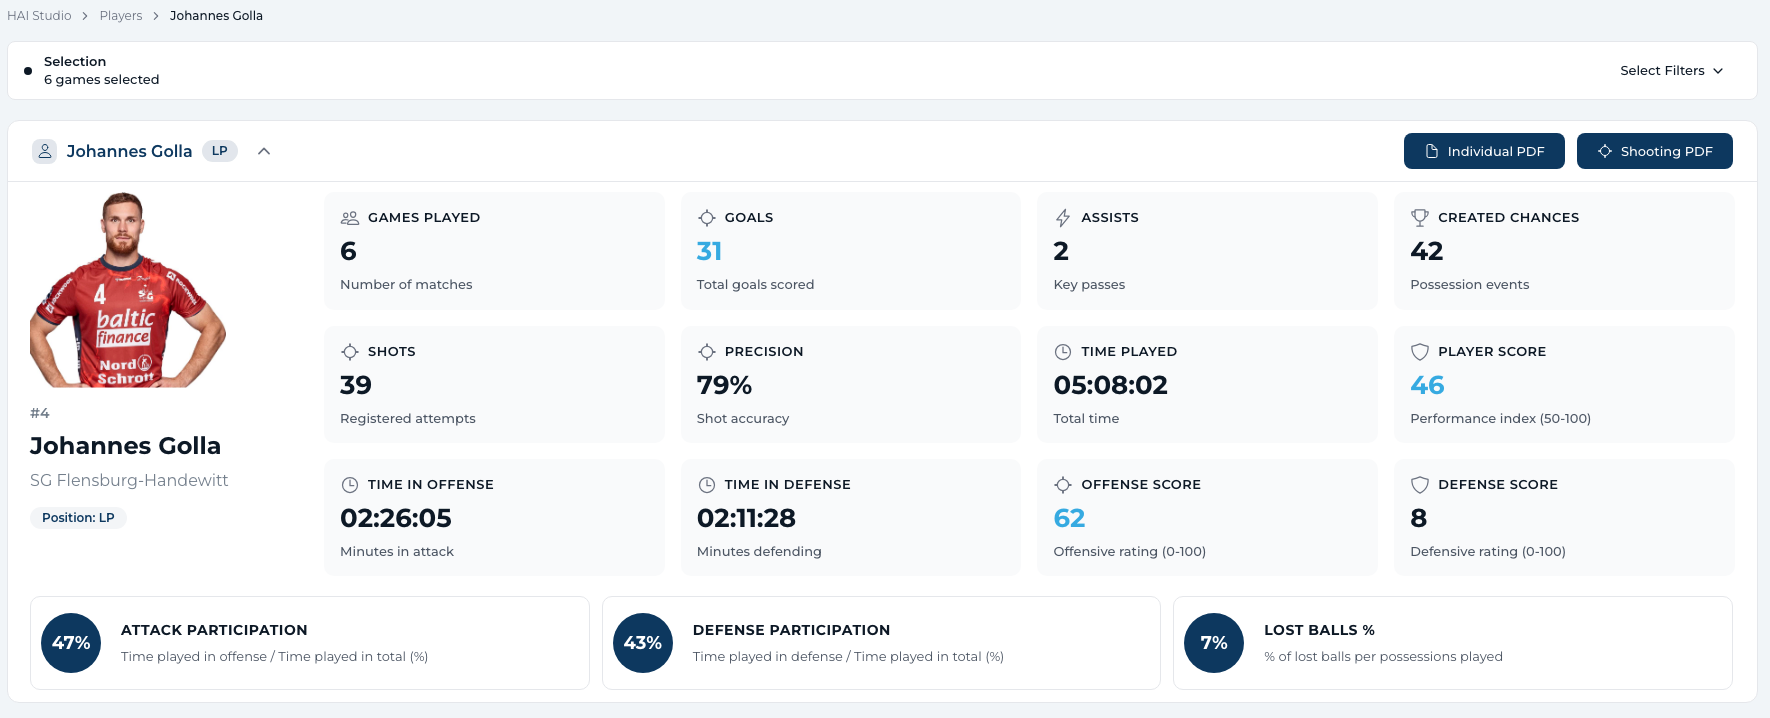Click the Position: LP badge
This screenshot has height=718, width=1770.
click(x=78, y=518)
